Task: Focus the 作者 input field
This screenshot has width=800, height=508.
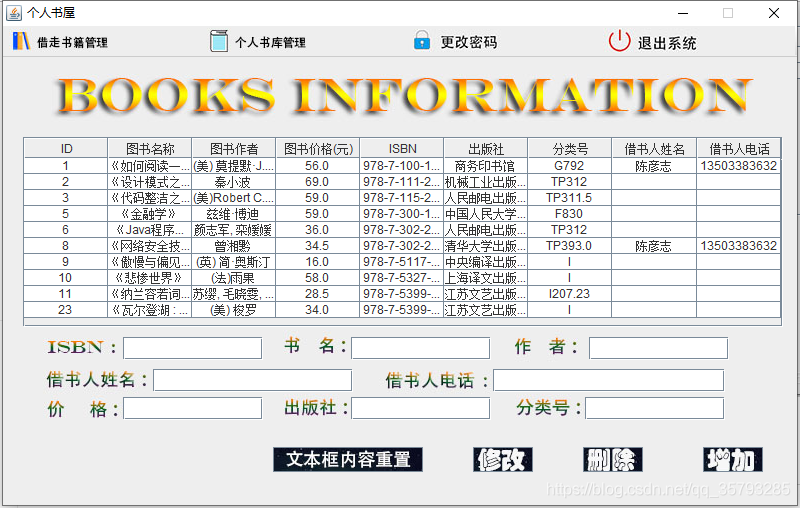Action: pyautogui.click(x=658, y=348)
